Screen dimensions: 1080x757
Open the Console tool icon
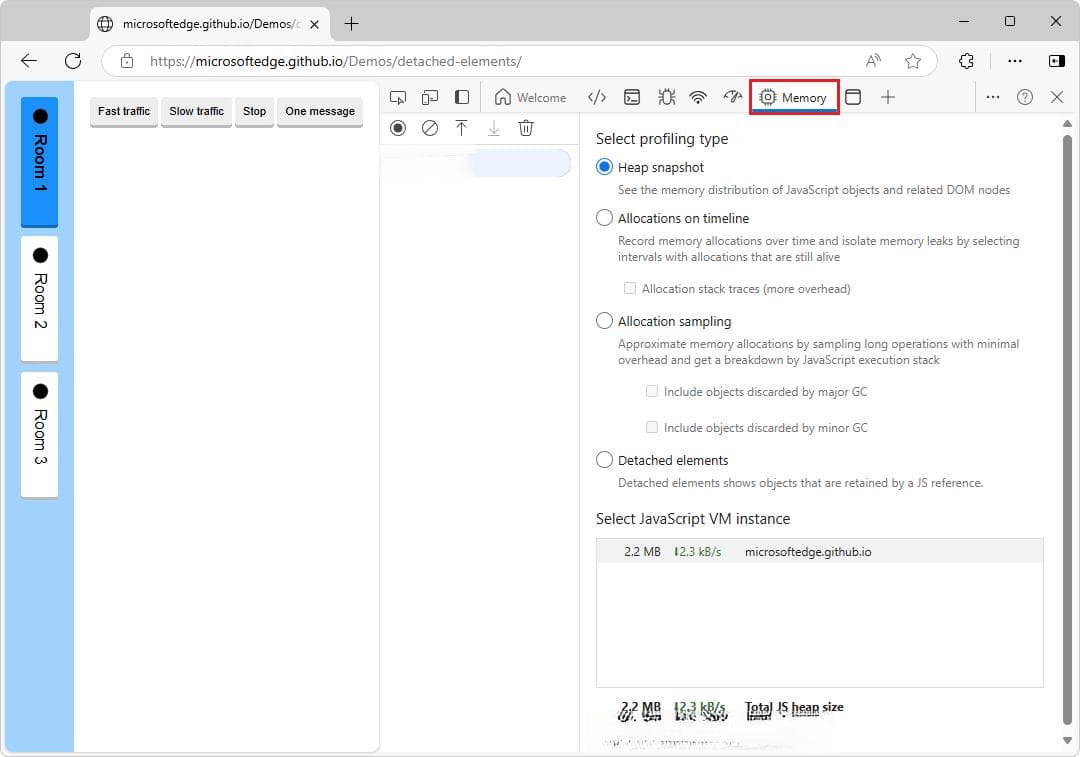[x=632, y=97]
